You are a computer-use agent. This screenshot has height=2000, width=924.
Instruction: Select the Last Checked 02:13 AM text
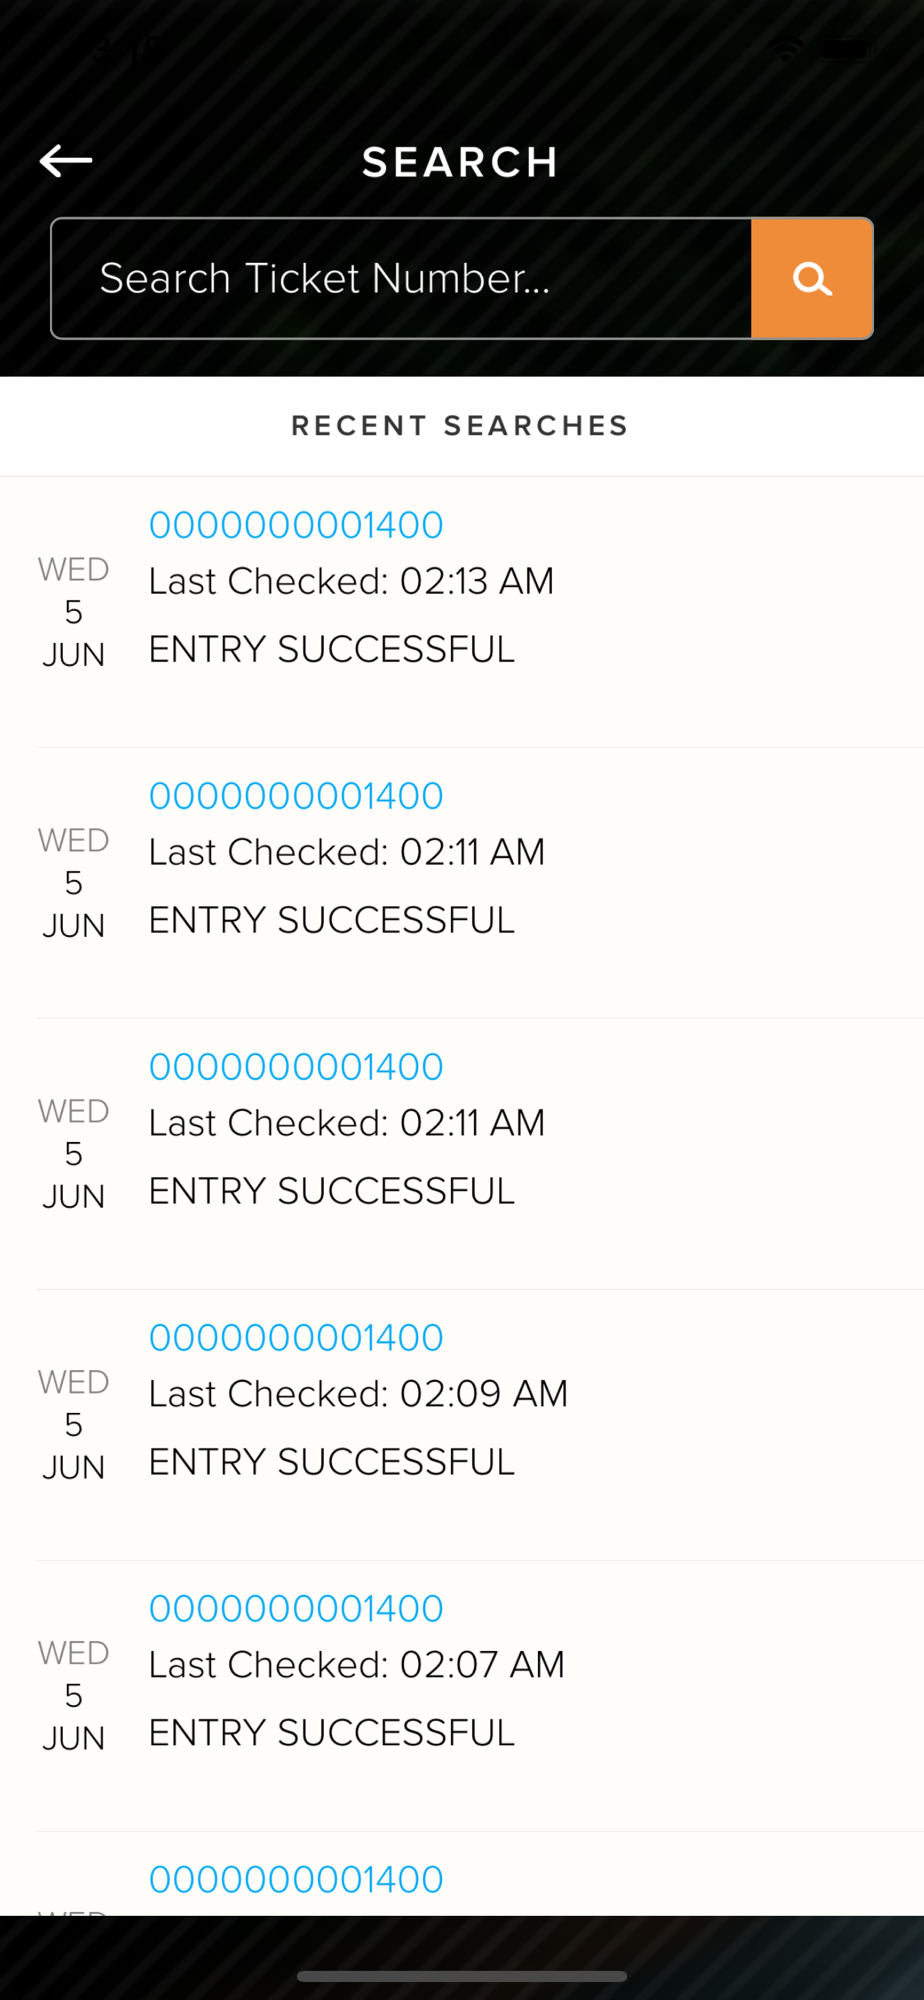[351, 581]
